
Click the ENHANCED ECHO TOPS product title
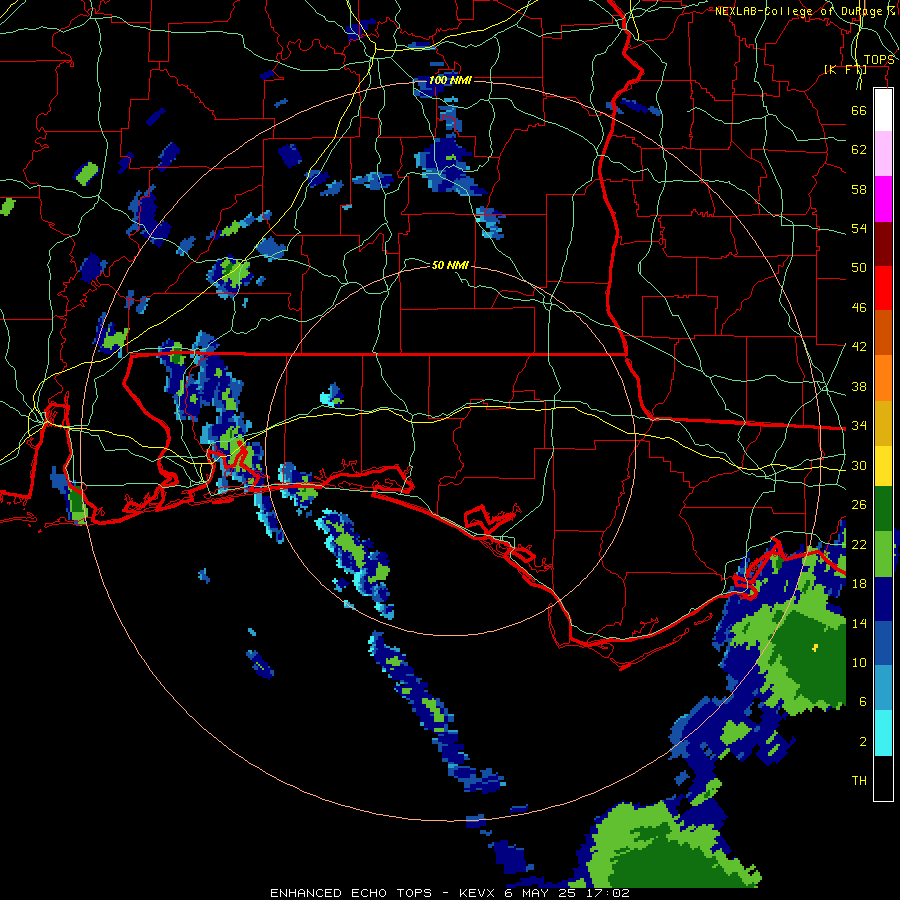point(351,893)
